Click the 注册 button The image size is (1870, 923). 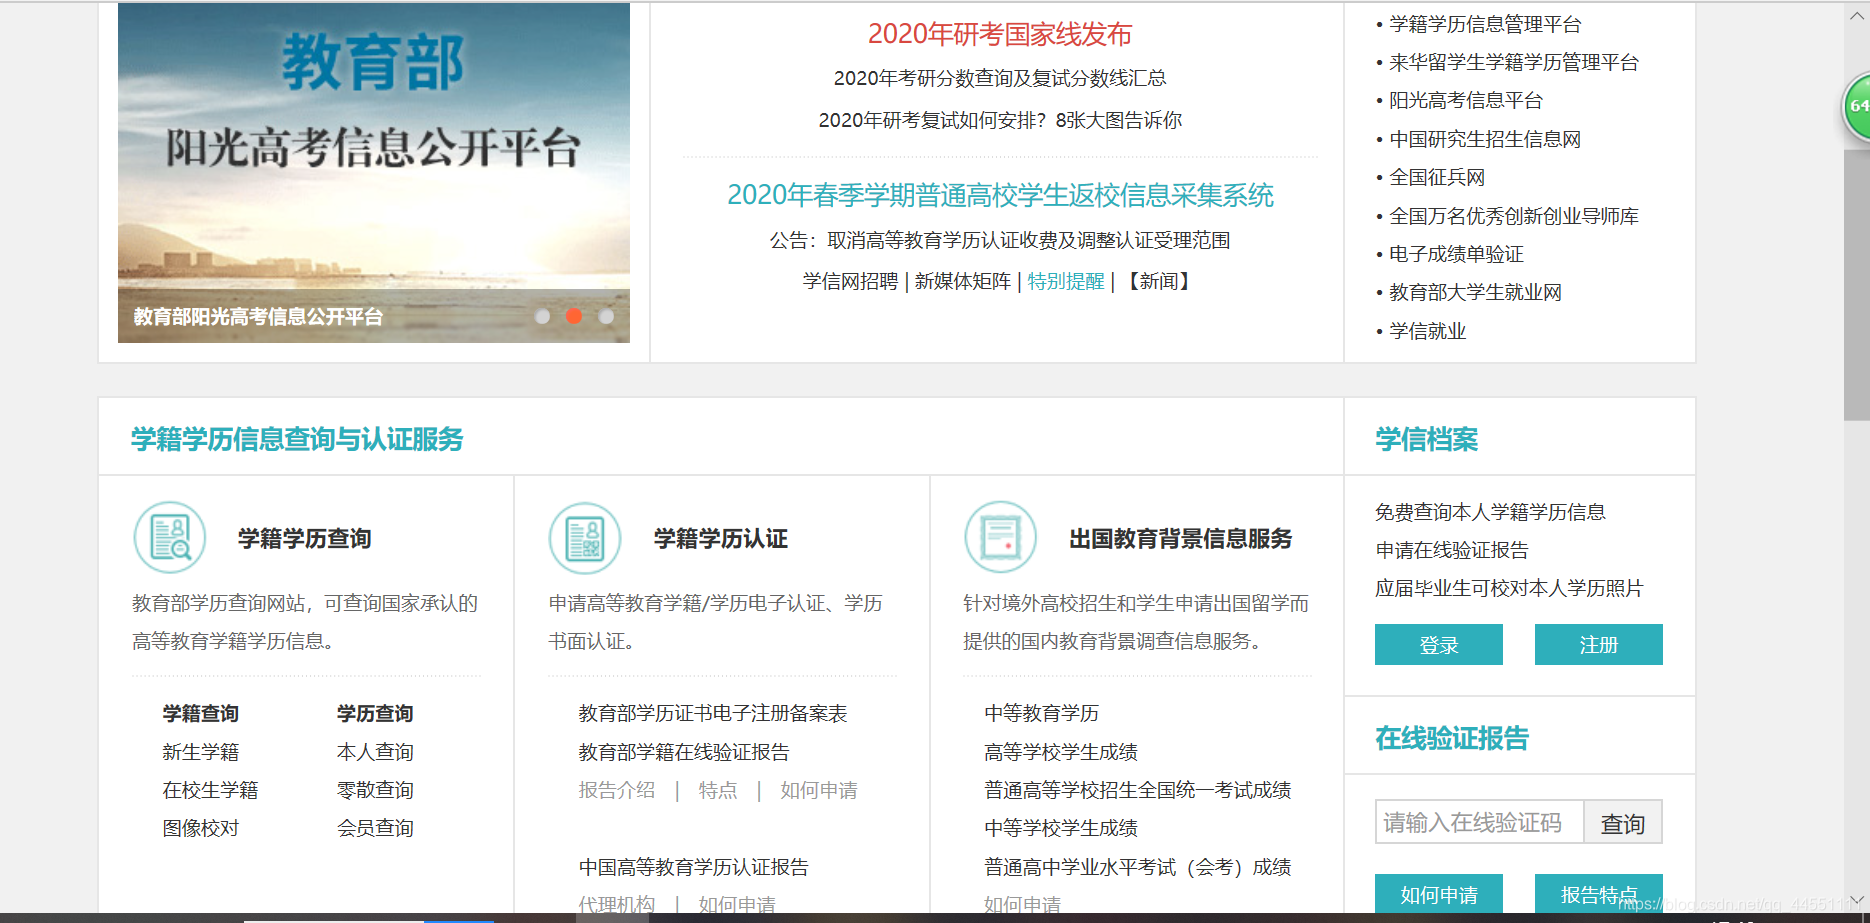pyautogui.click(x=1599, y=645)
